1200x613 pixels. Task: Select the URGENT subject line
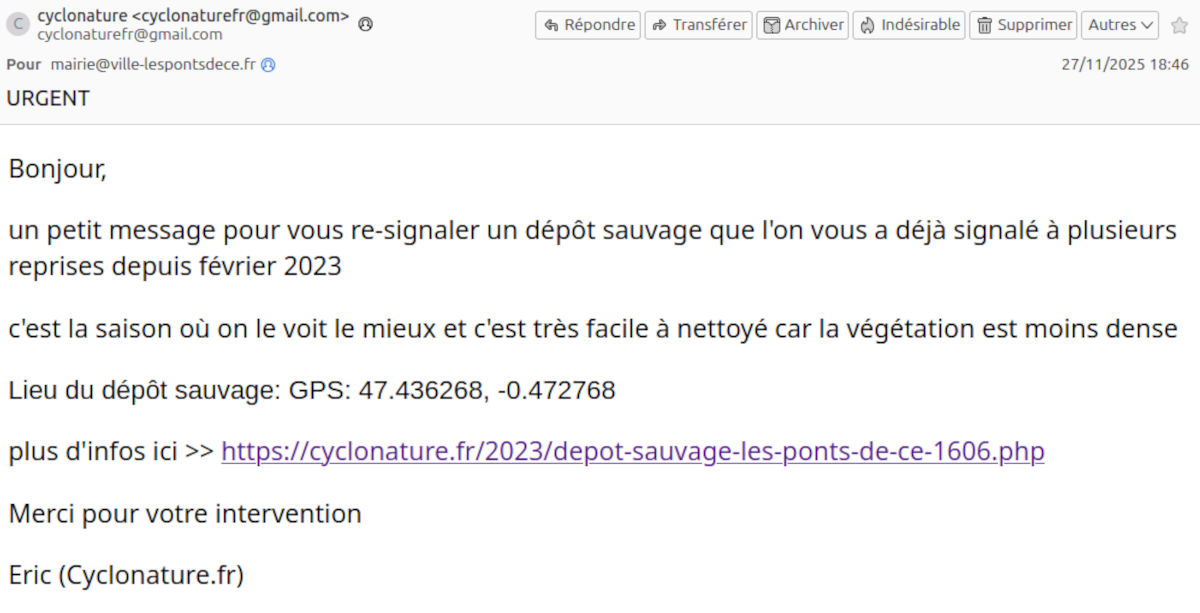tap(48, 98)
